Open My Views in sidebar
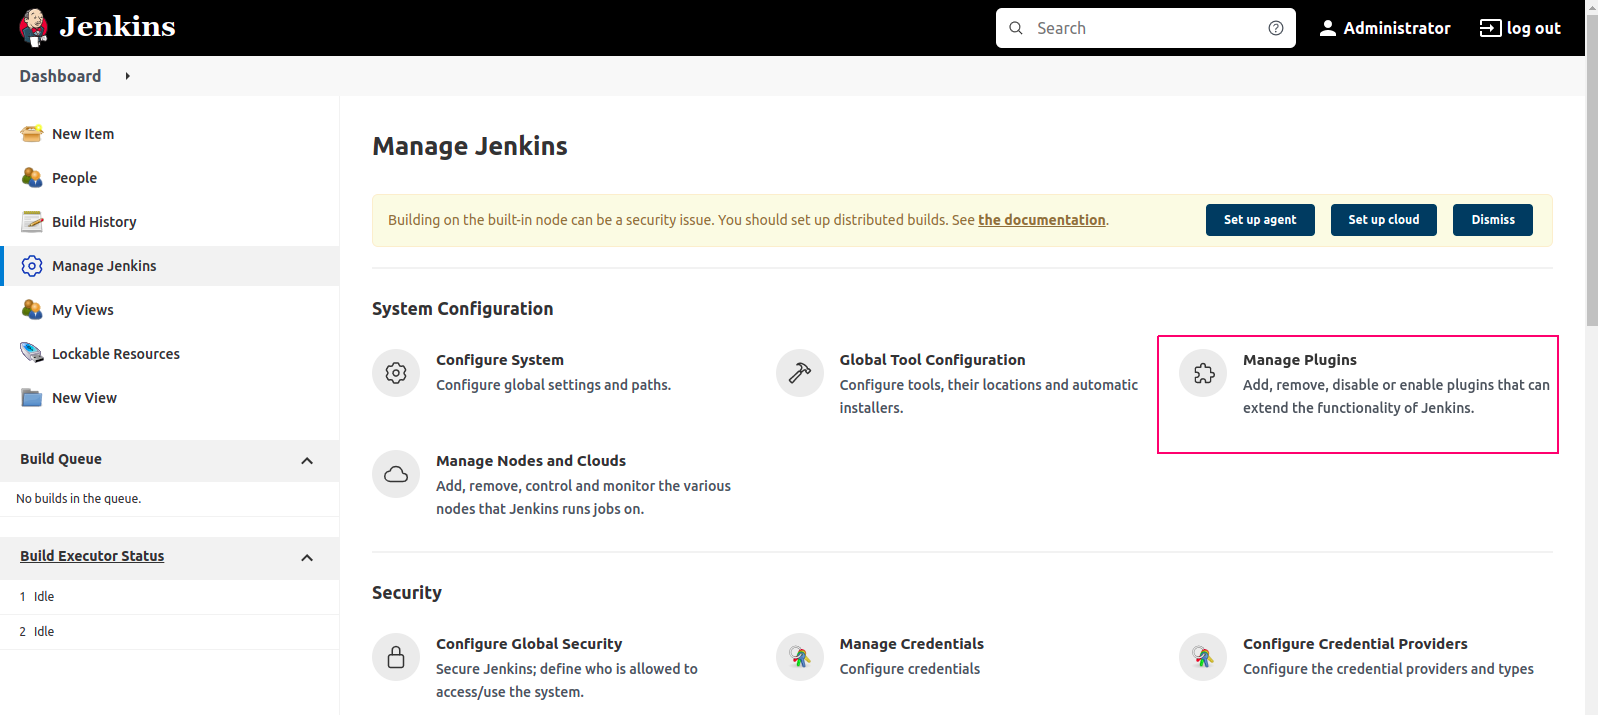Screen dimensions: 1598x715 [83, 310]
